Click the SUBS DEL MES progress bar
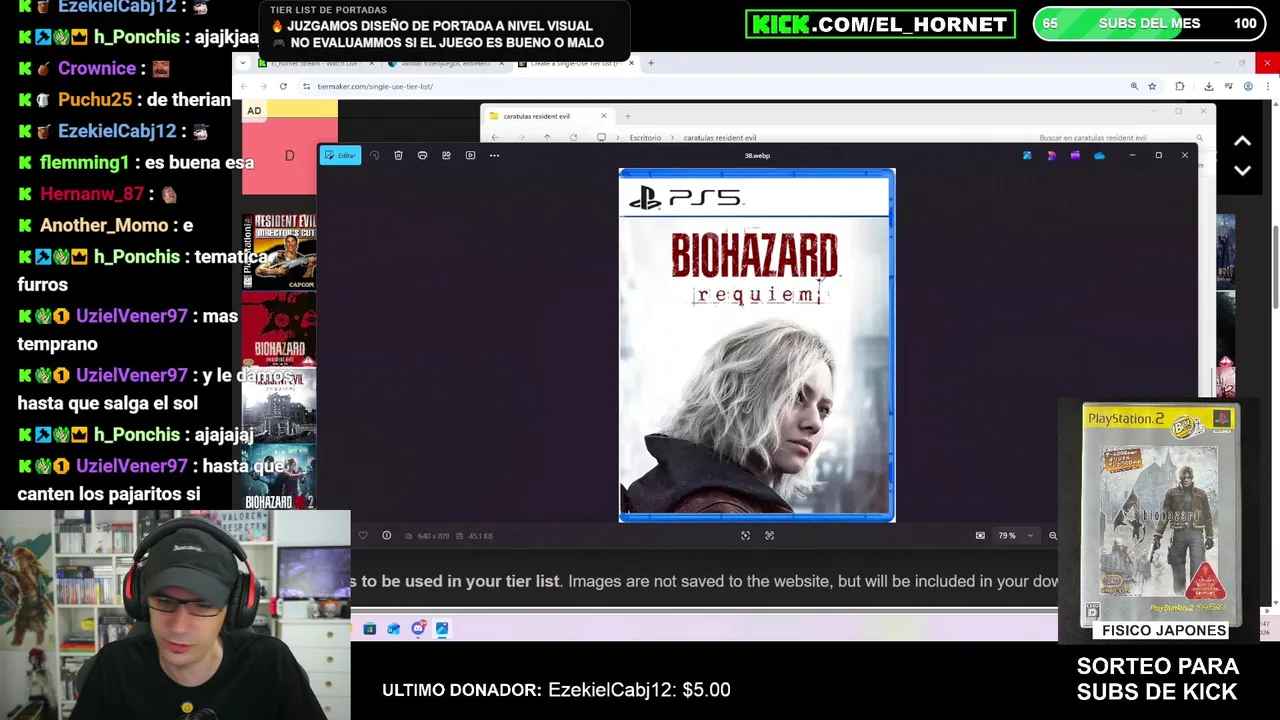Viewport: 1280px width, 720px height. point(1149,24)
